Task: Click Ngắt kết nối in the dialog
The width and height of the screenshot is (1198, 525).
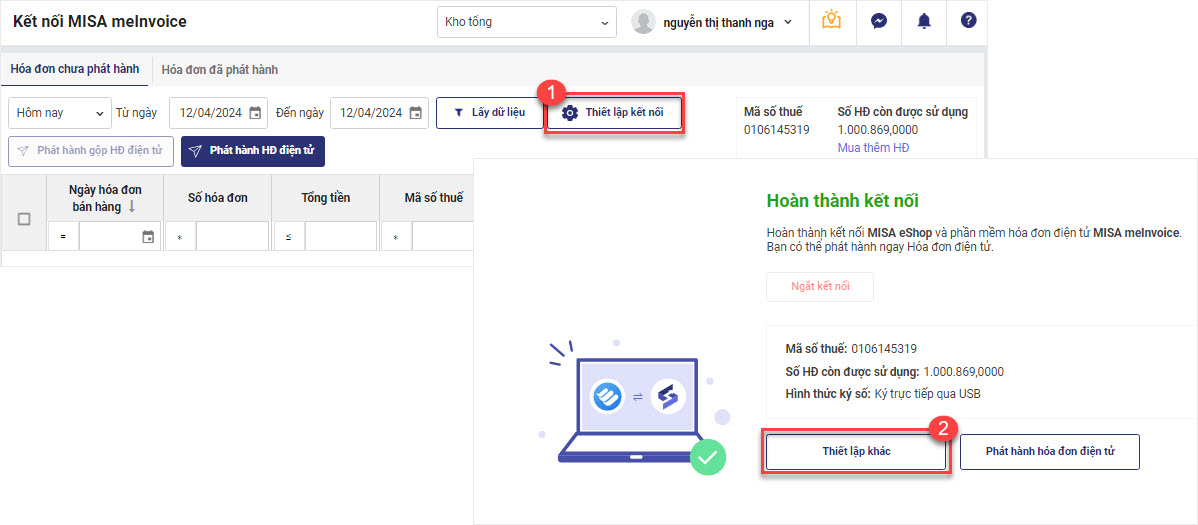Action: [820, 287]
